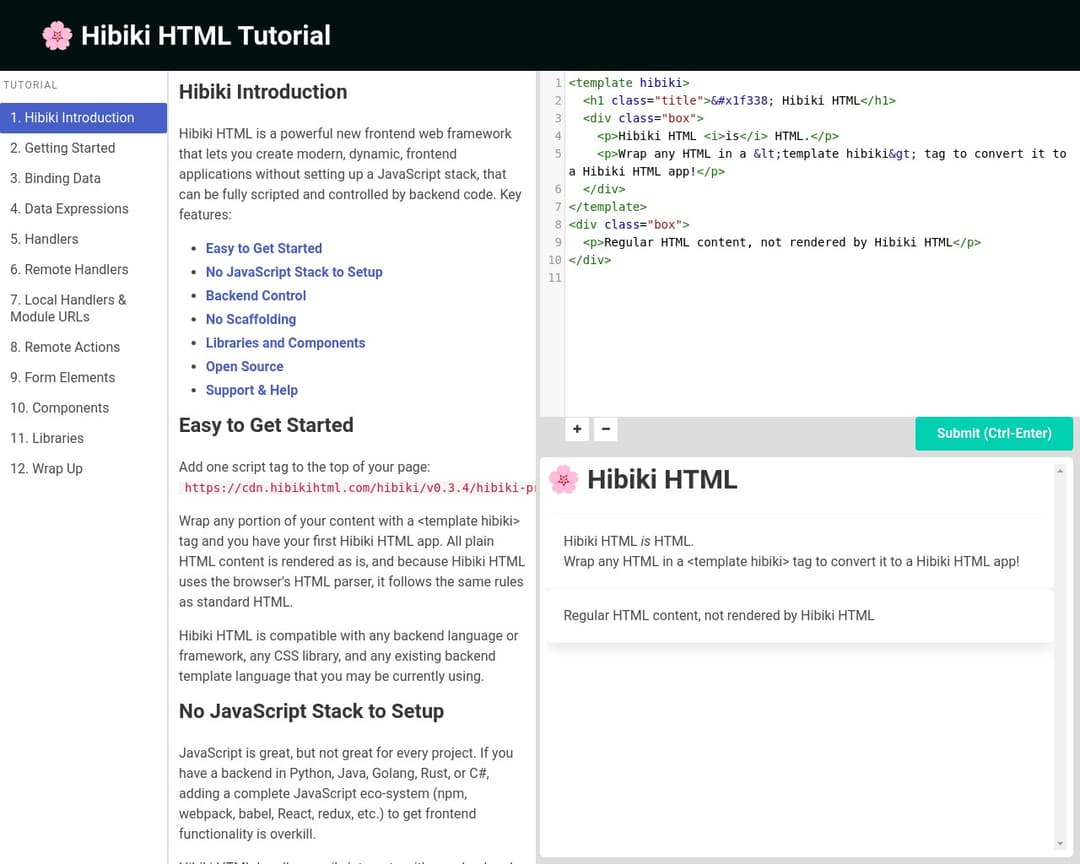Viewport: 1080px width, 864px height.
Task: Select 1. Hibiki Introduction in sidebar
Action: click(83, 118)
